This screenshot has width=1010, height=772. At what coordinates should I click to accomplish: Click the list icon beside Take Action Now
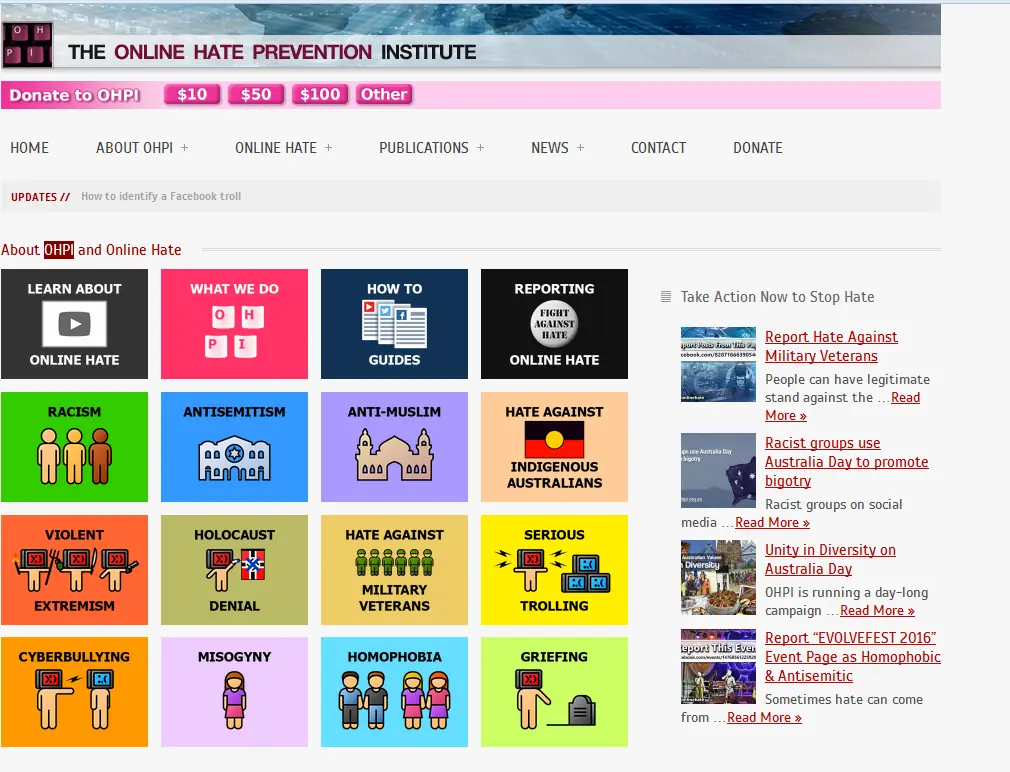click(666, 297)
